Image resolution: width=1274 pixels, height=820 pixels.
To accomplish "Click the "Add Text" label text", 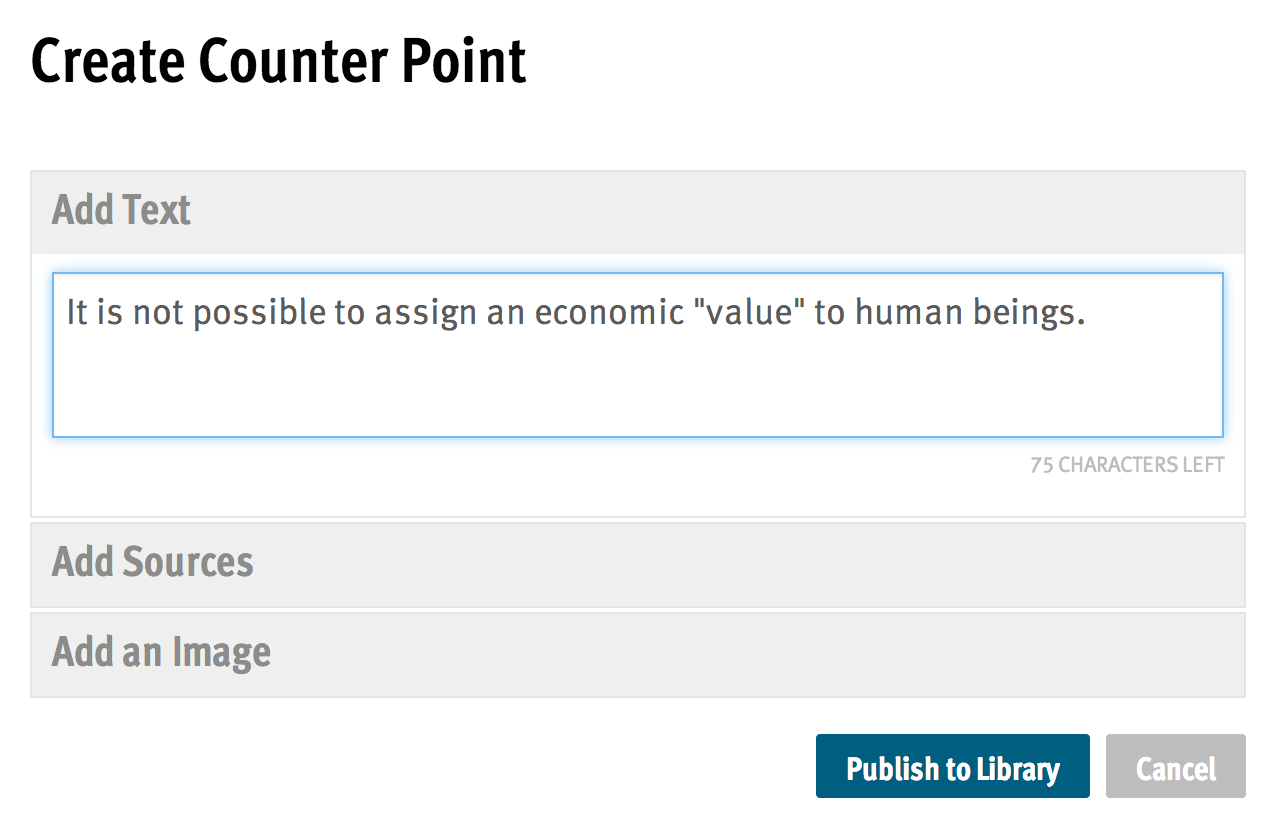I will (x=121, y=211).
